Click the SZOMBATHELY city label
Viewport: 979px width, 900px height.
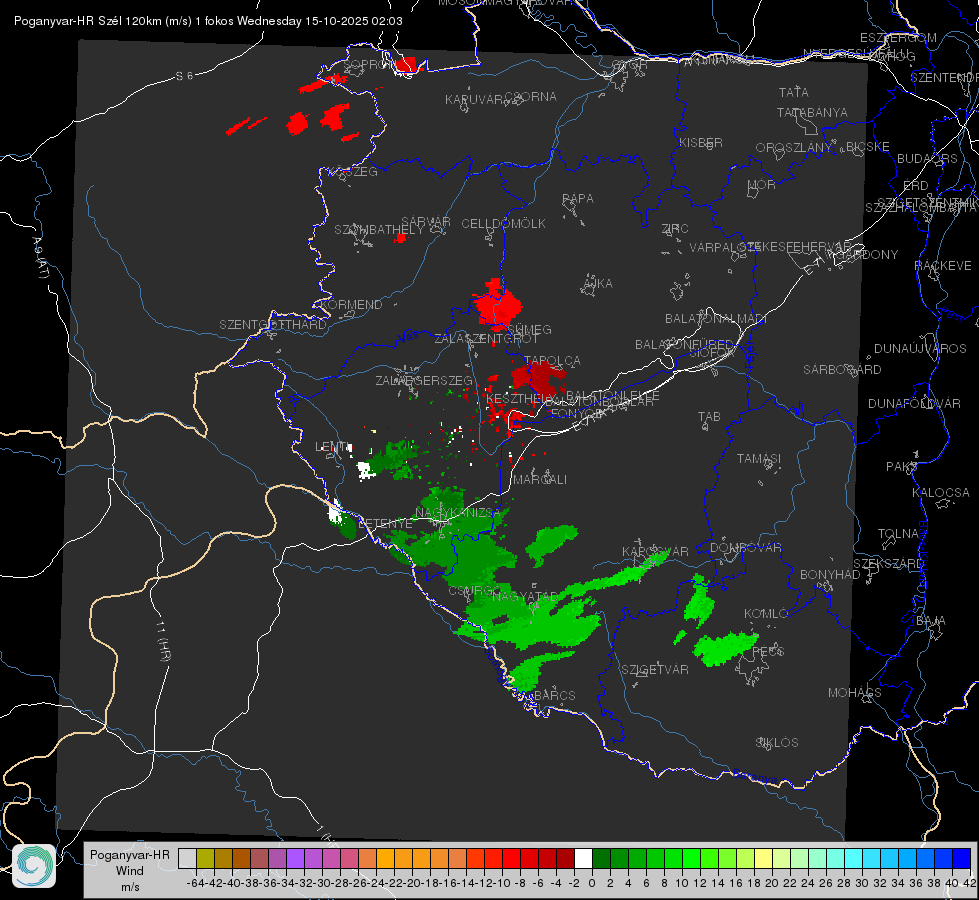pos(379,229)
